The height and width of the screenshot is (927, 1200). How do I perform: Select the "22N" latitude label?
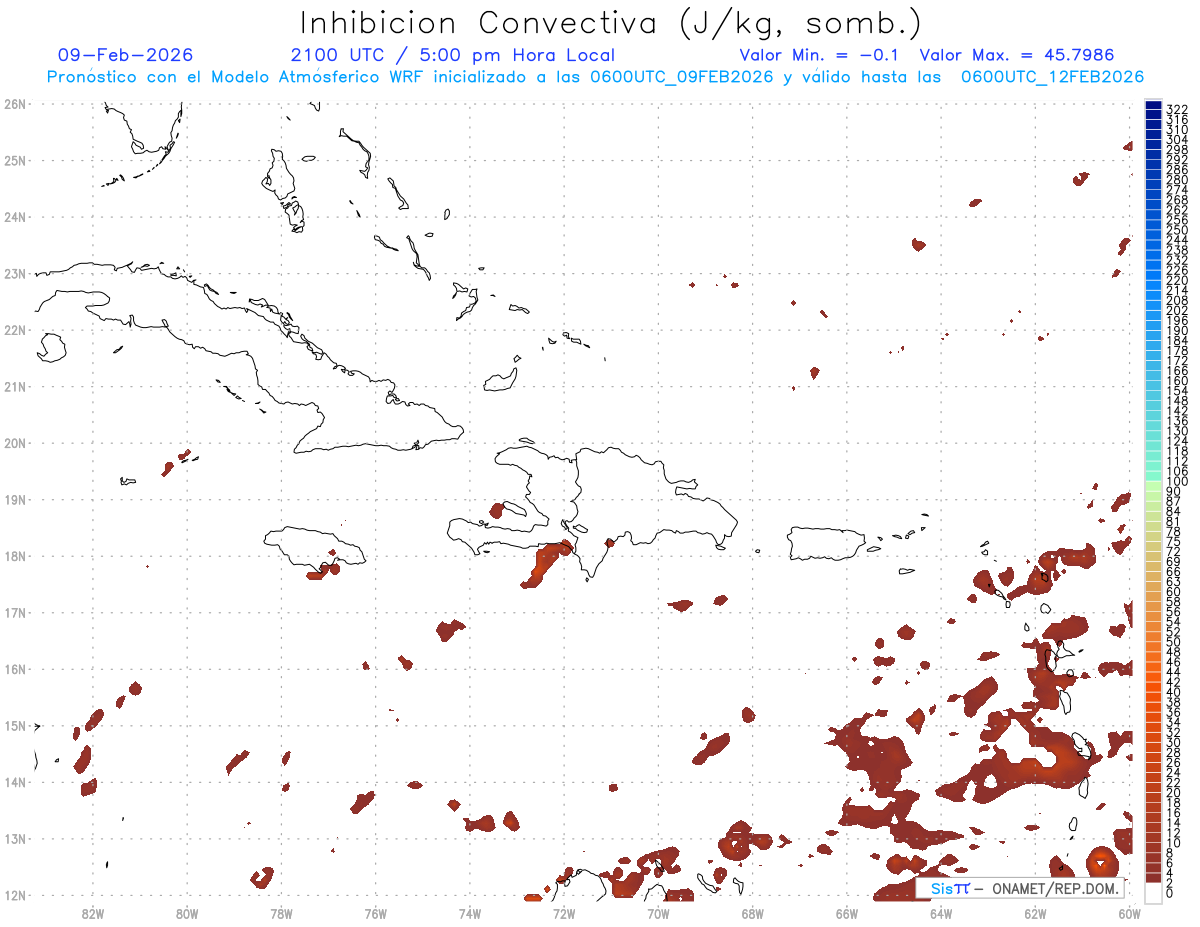14,330
